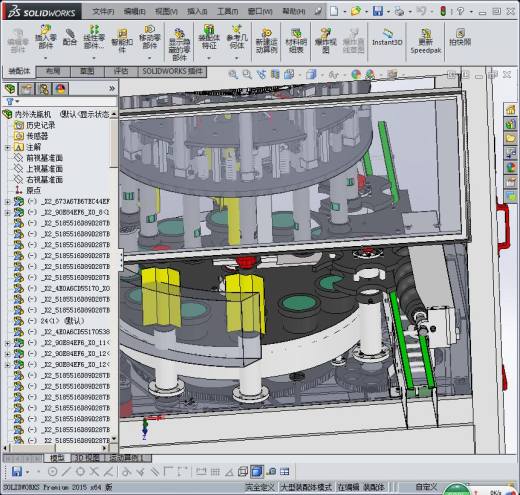Image resolution: width=520 pixels, height=495 pixels.
Task: Select the 前视基准面 plane in tree
Action: 44,158
